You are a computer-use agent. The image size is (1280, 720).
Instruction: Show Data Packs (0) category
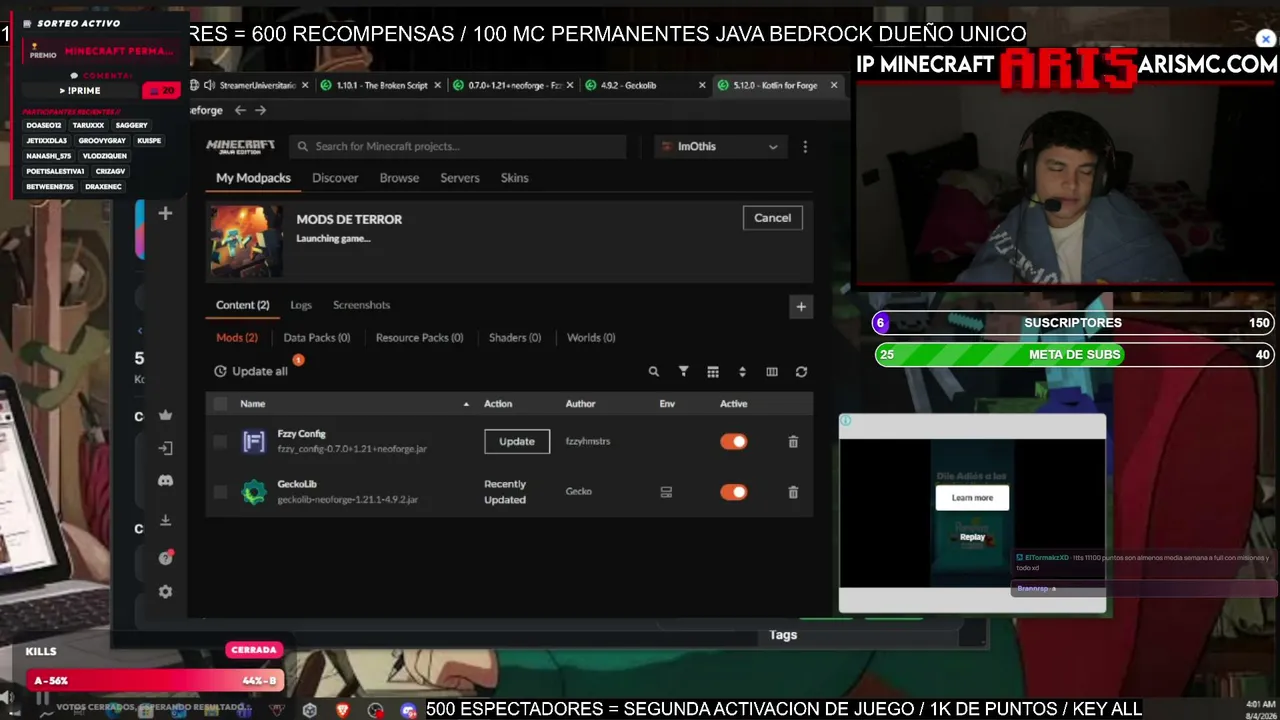click(317, 338)
